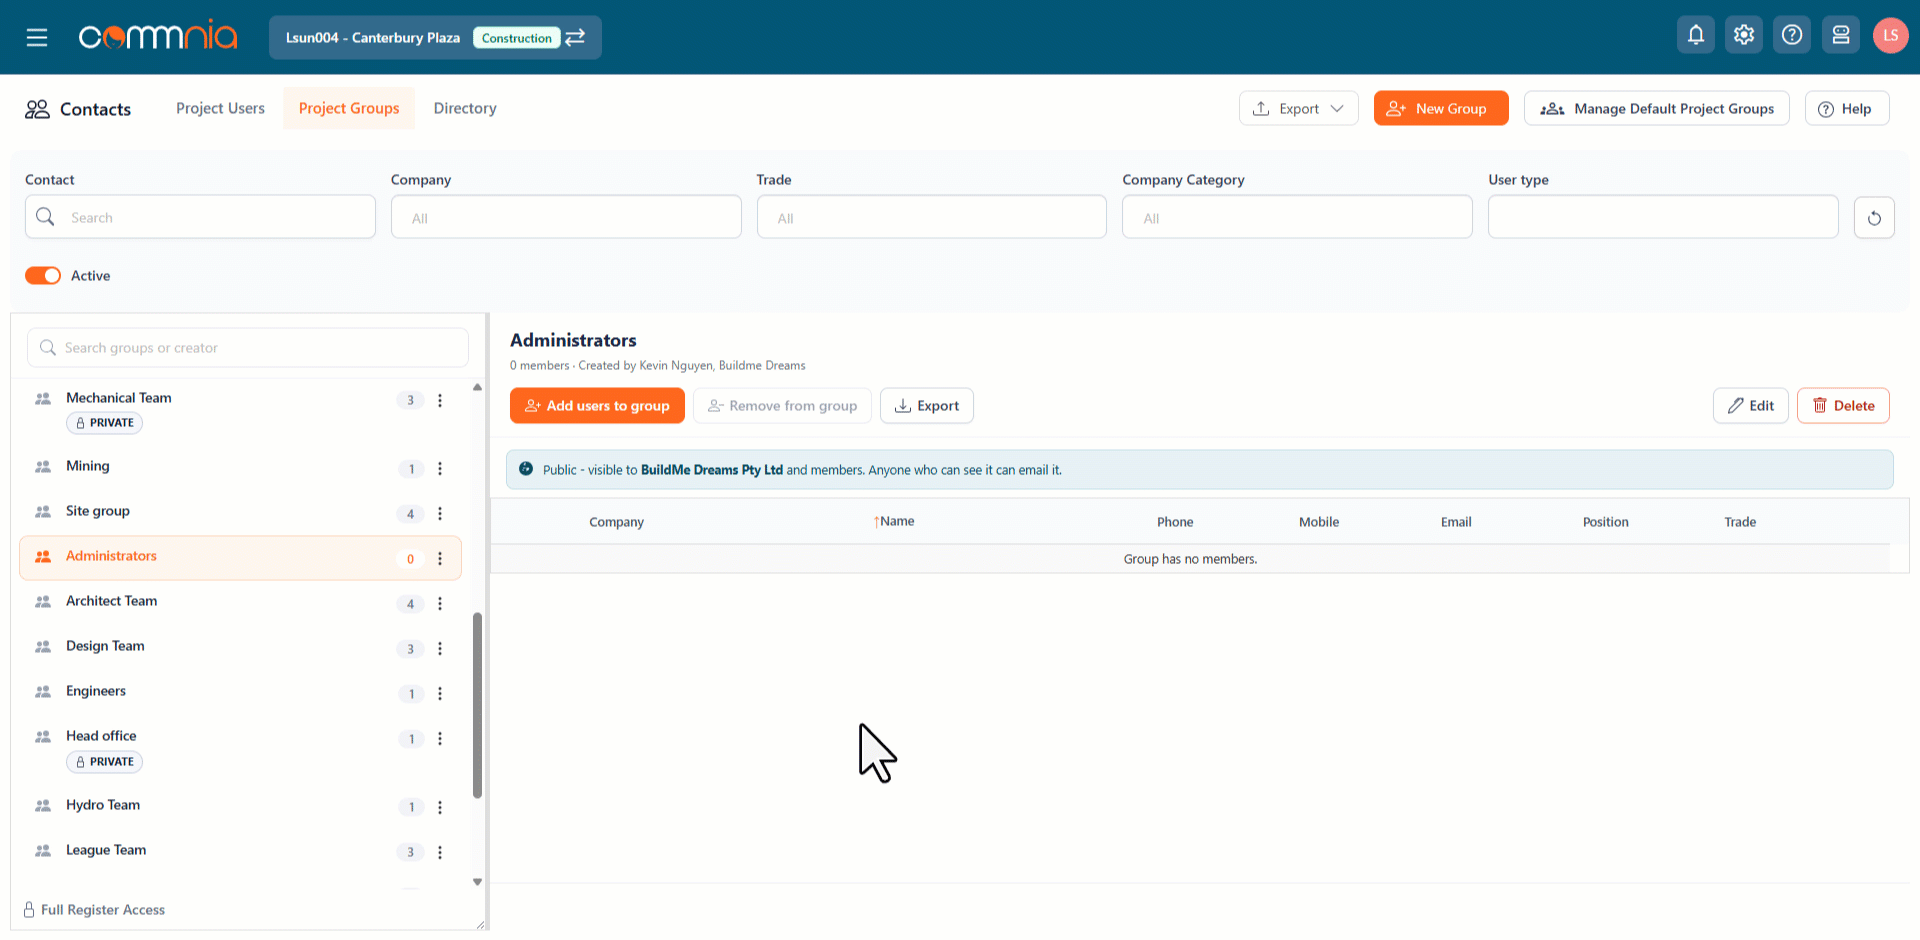Select the League Team group
This screenshot has height=940, width=1920.
240,851
